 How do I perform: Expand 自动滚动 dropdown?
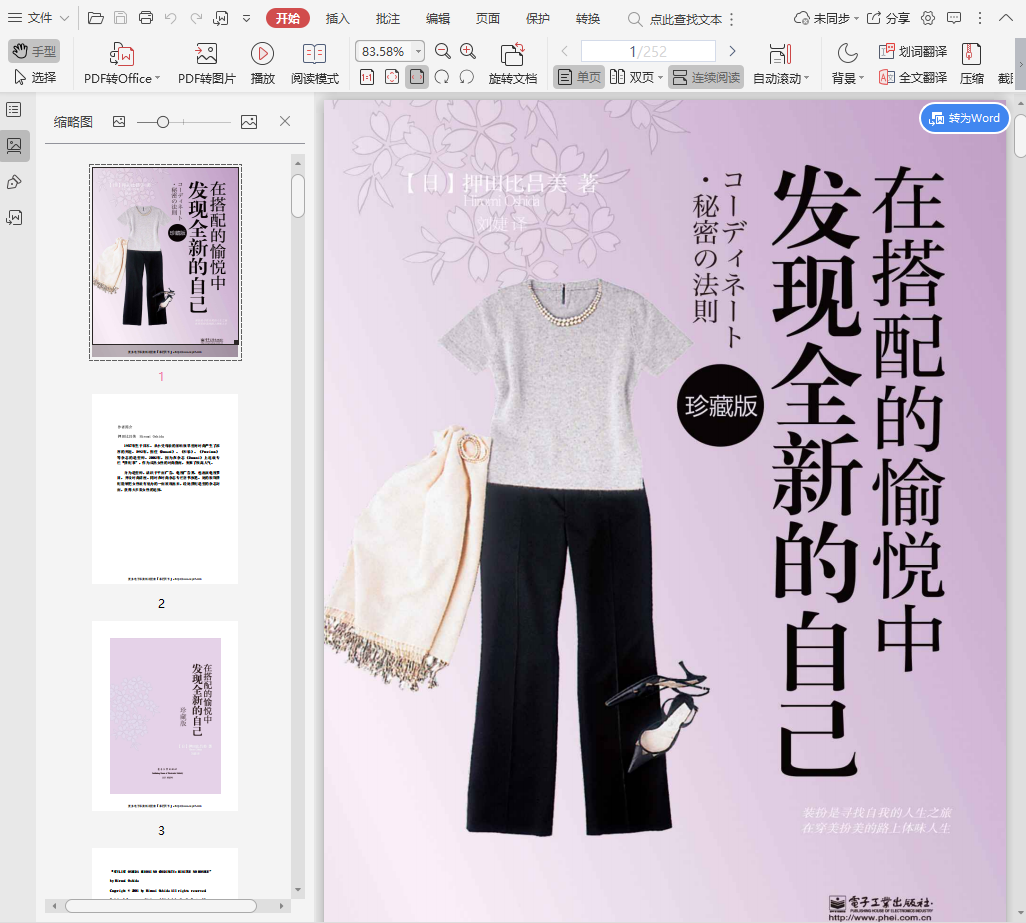(x=806, y=78)
